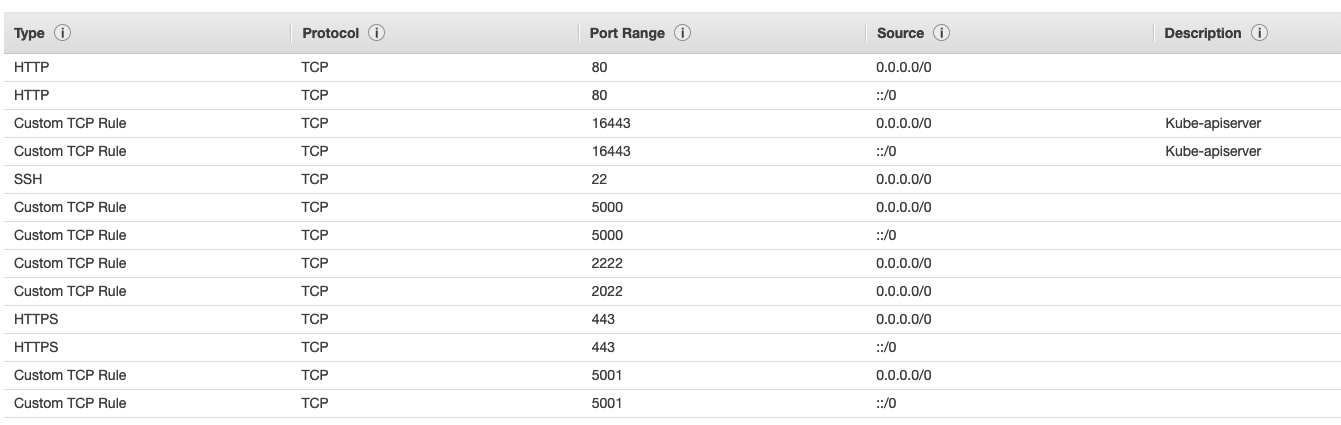Click the info icon beside Protocol header
Viewport: 1341px width, 425px height.
pyautogui.click(x=378, y=34)
